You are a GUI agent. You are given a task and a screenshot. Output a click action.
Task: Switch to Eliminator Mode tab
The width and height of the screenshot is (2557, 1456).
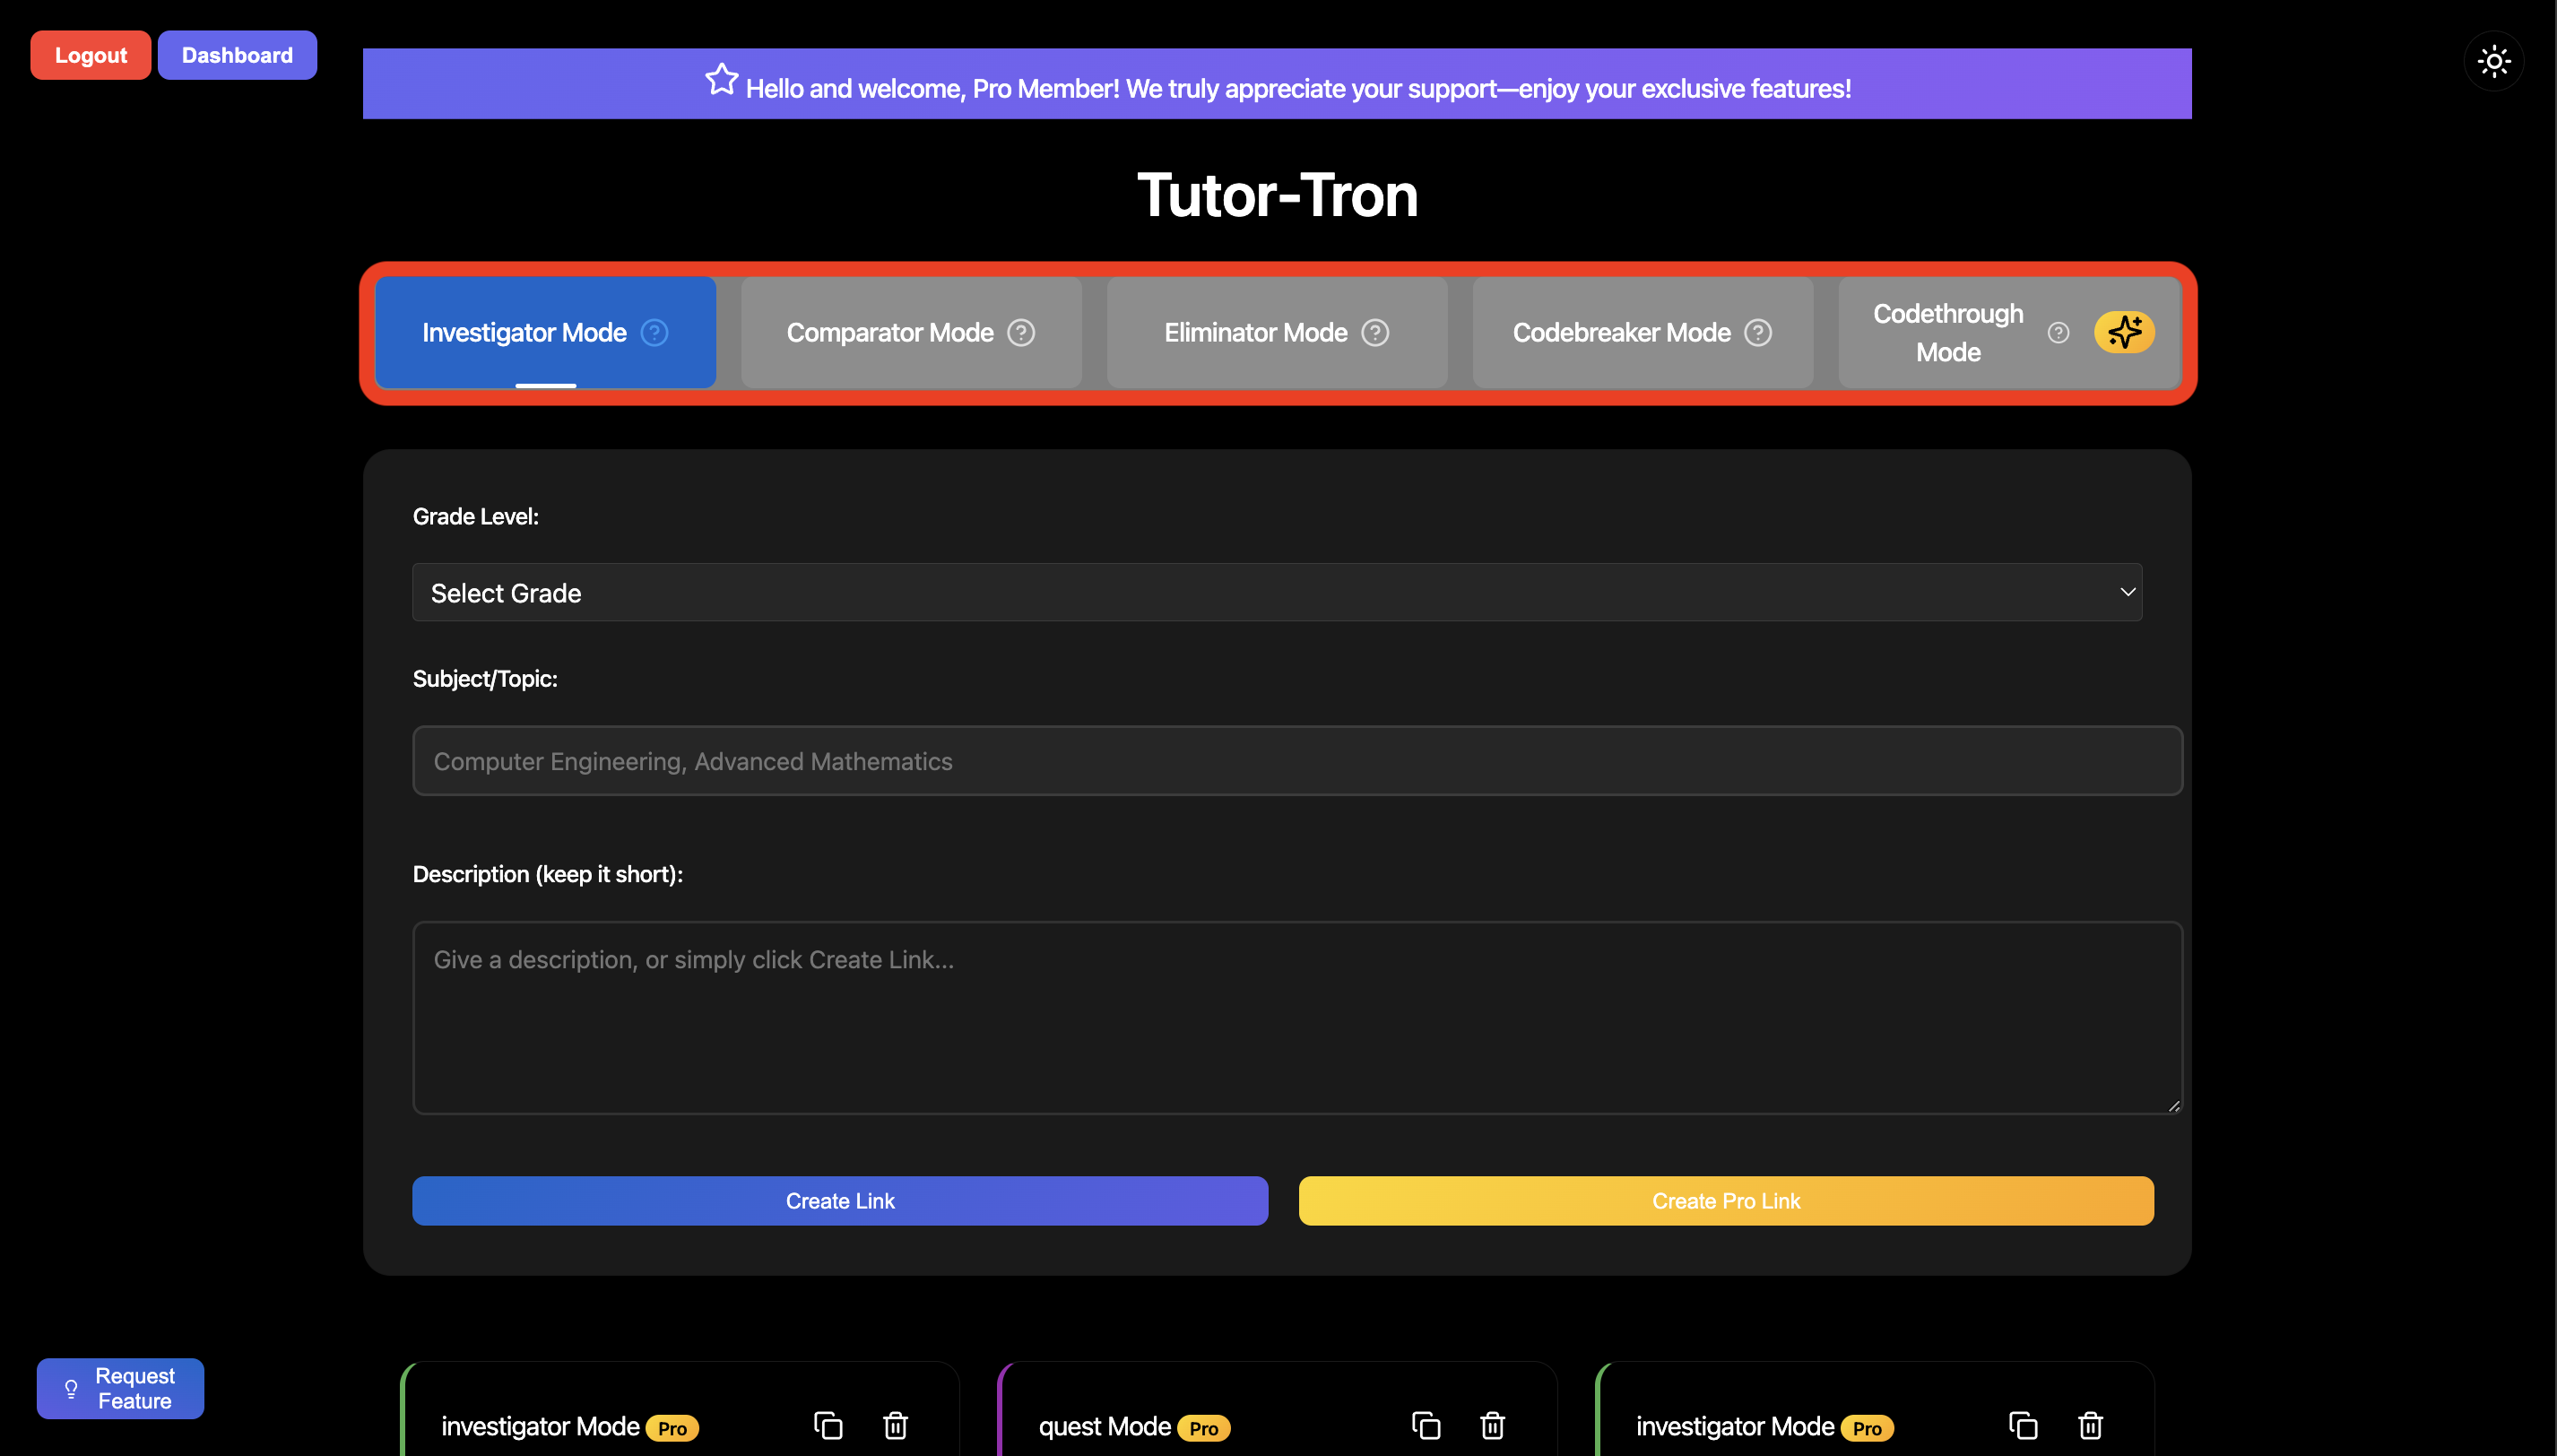(x=1255, y=332)
